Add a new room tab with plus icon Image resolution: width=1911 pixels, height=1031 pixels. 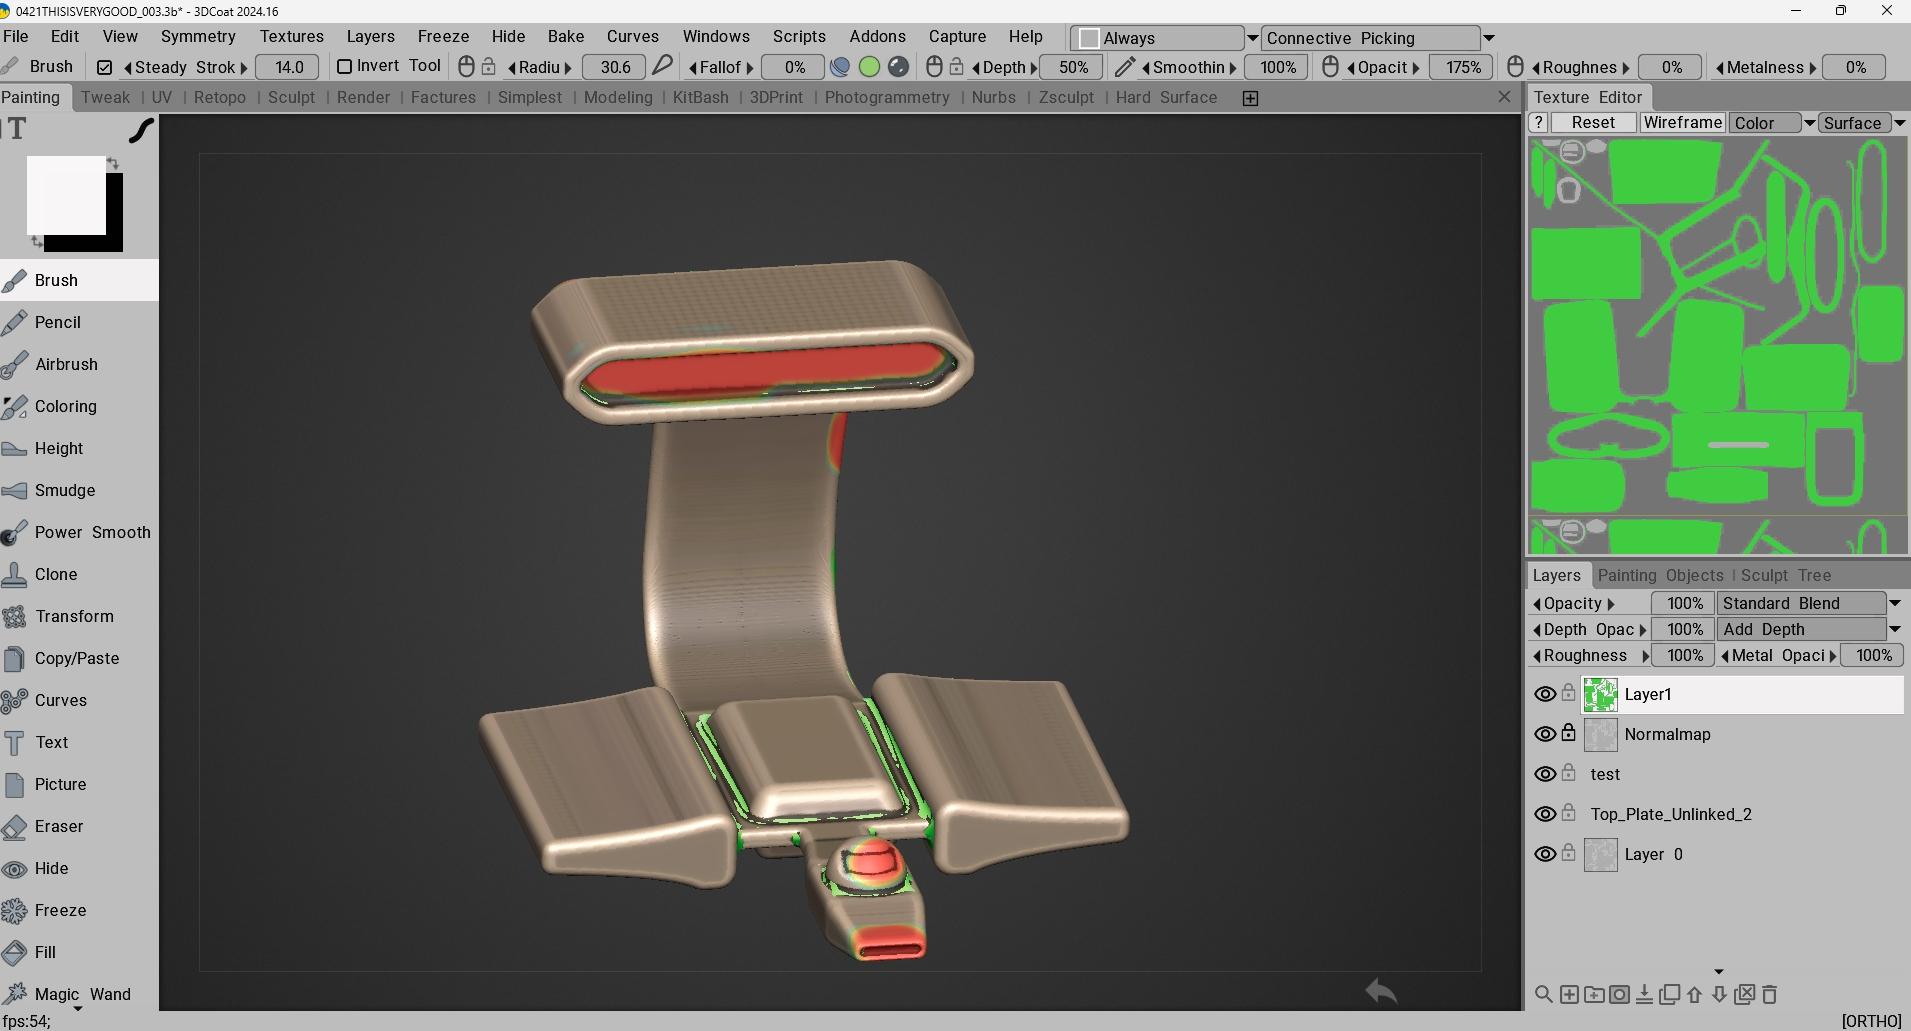pos(1250,98)
